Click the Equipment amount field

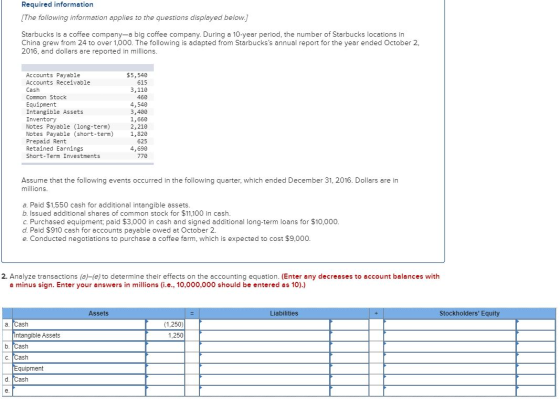(x=165, y=369)
